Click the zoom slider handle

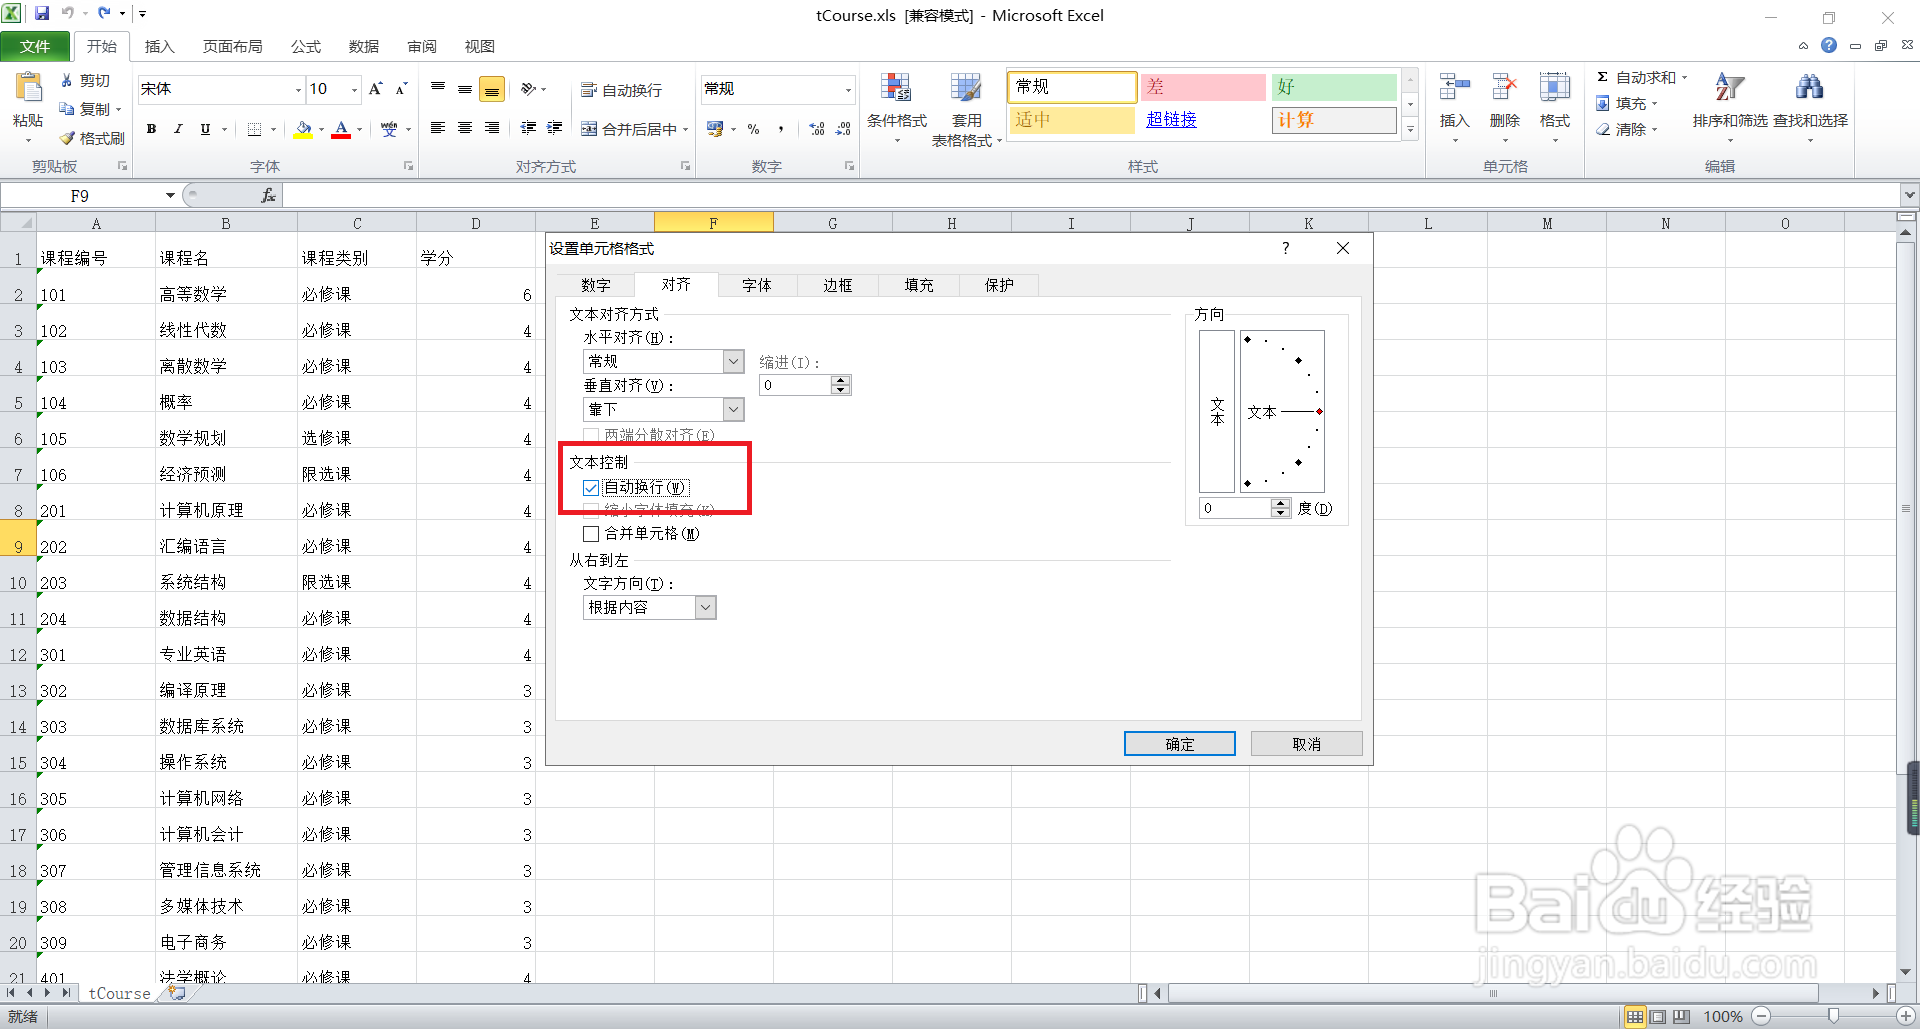coord(1833,1016)
